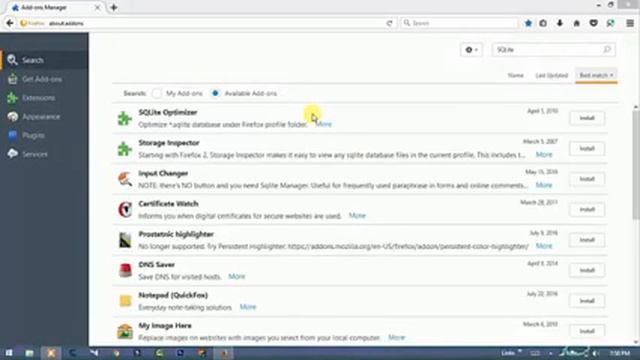Open the More link for My Image Here
Screen dimensions: 640x360
click(396, 338)
